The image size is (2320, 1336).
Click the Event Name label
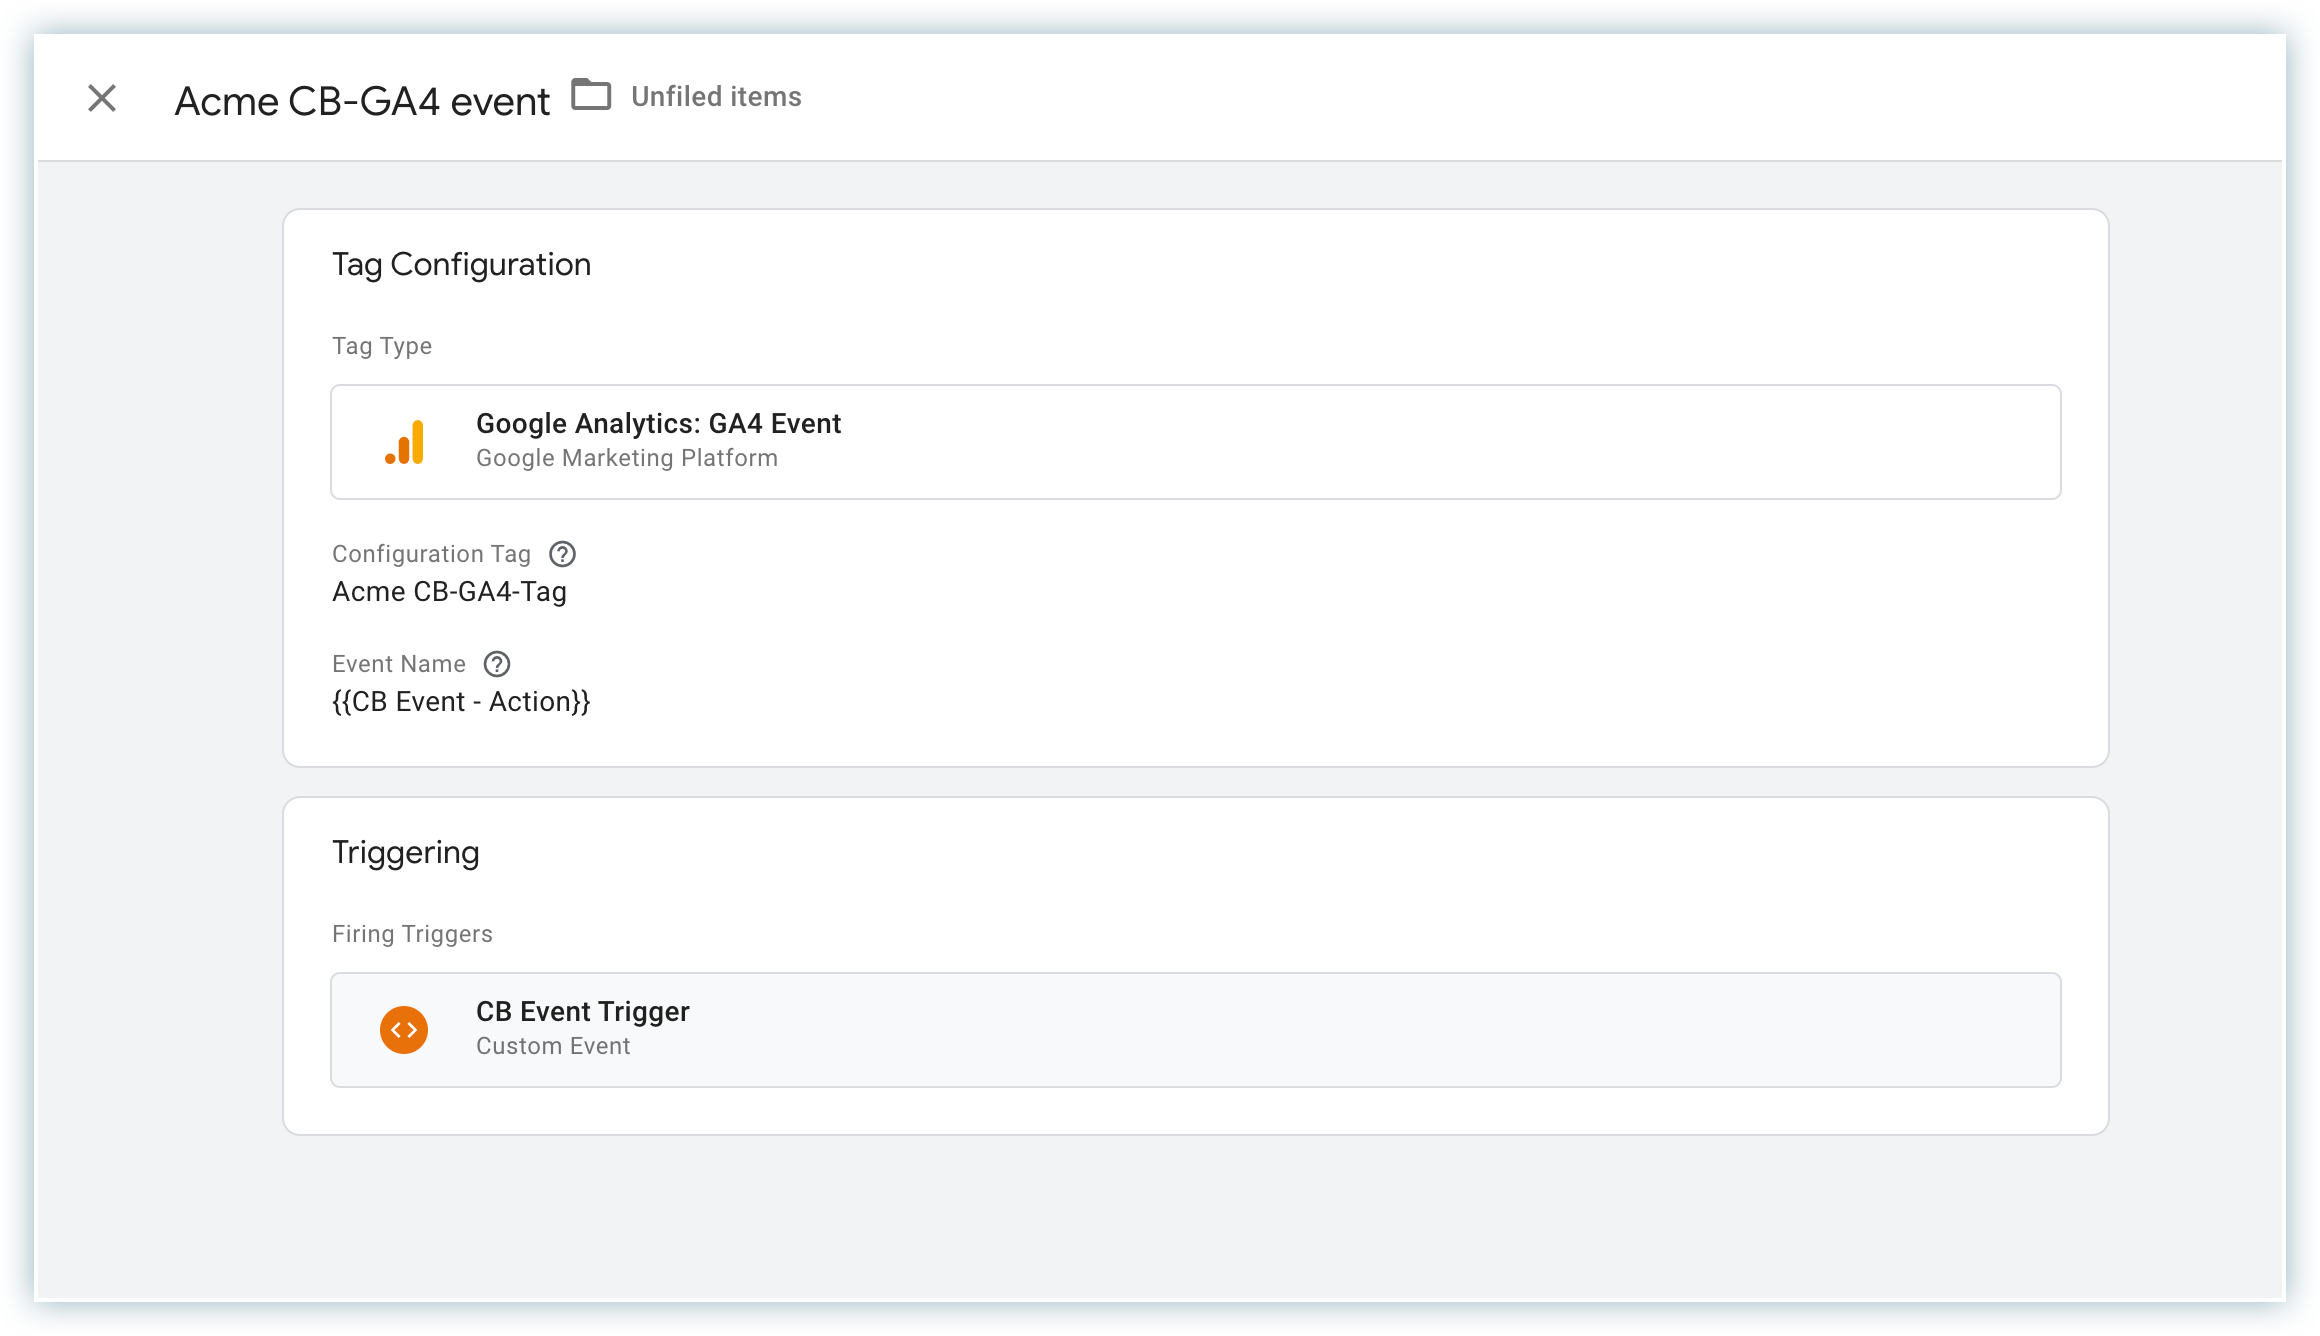[x=398, y=664]
